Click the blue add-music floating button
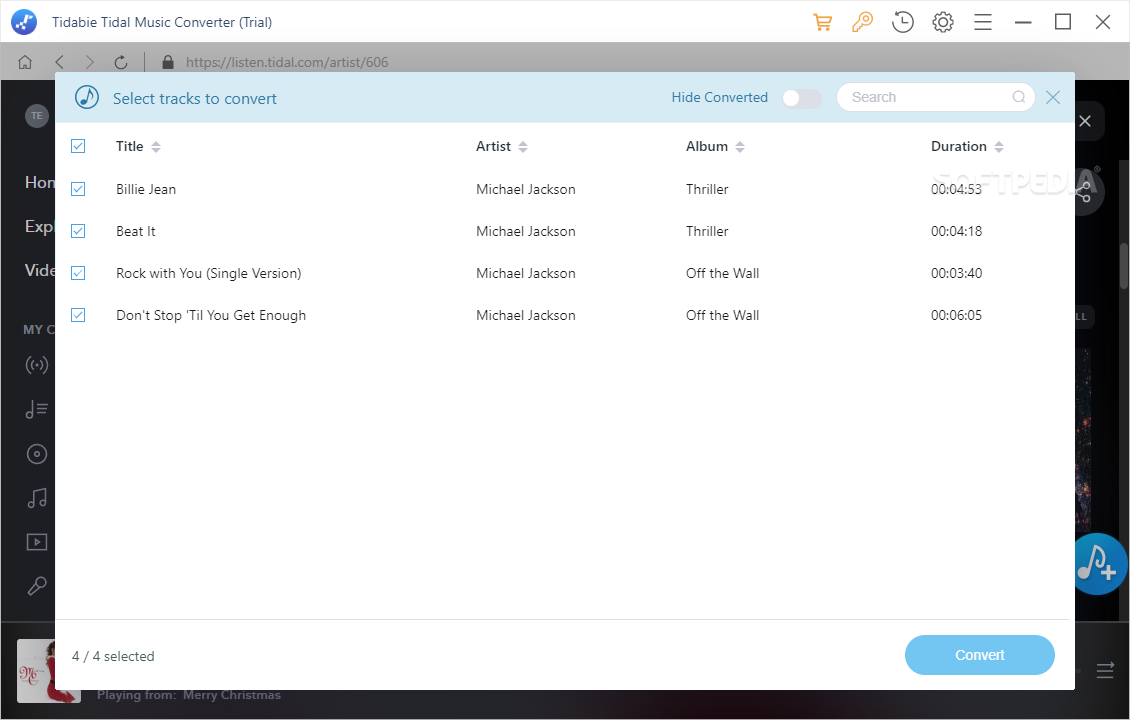The width and height of the screenshot is (1130, 720). tap(1100, 564)
